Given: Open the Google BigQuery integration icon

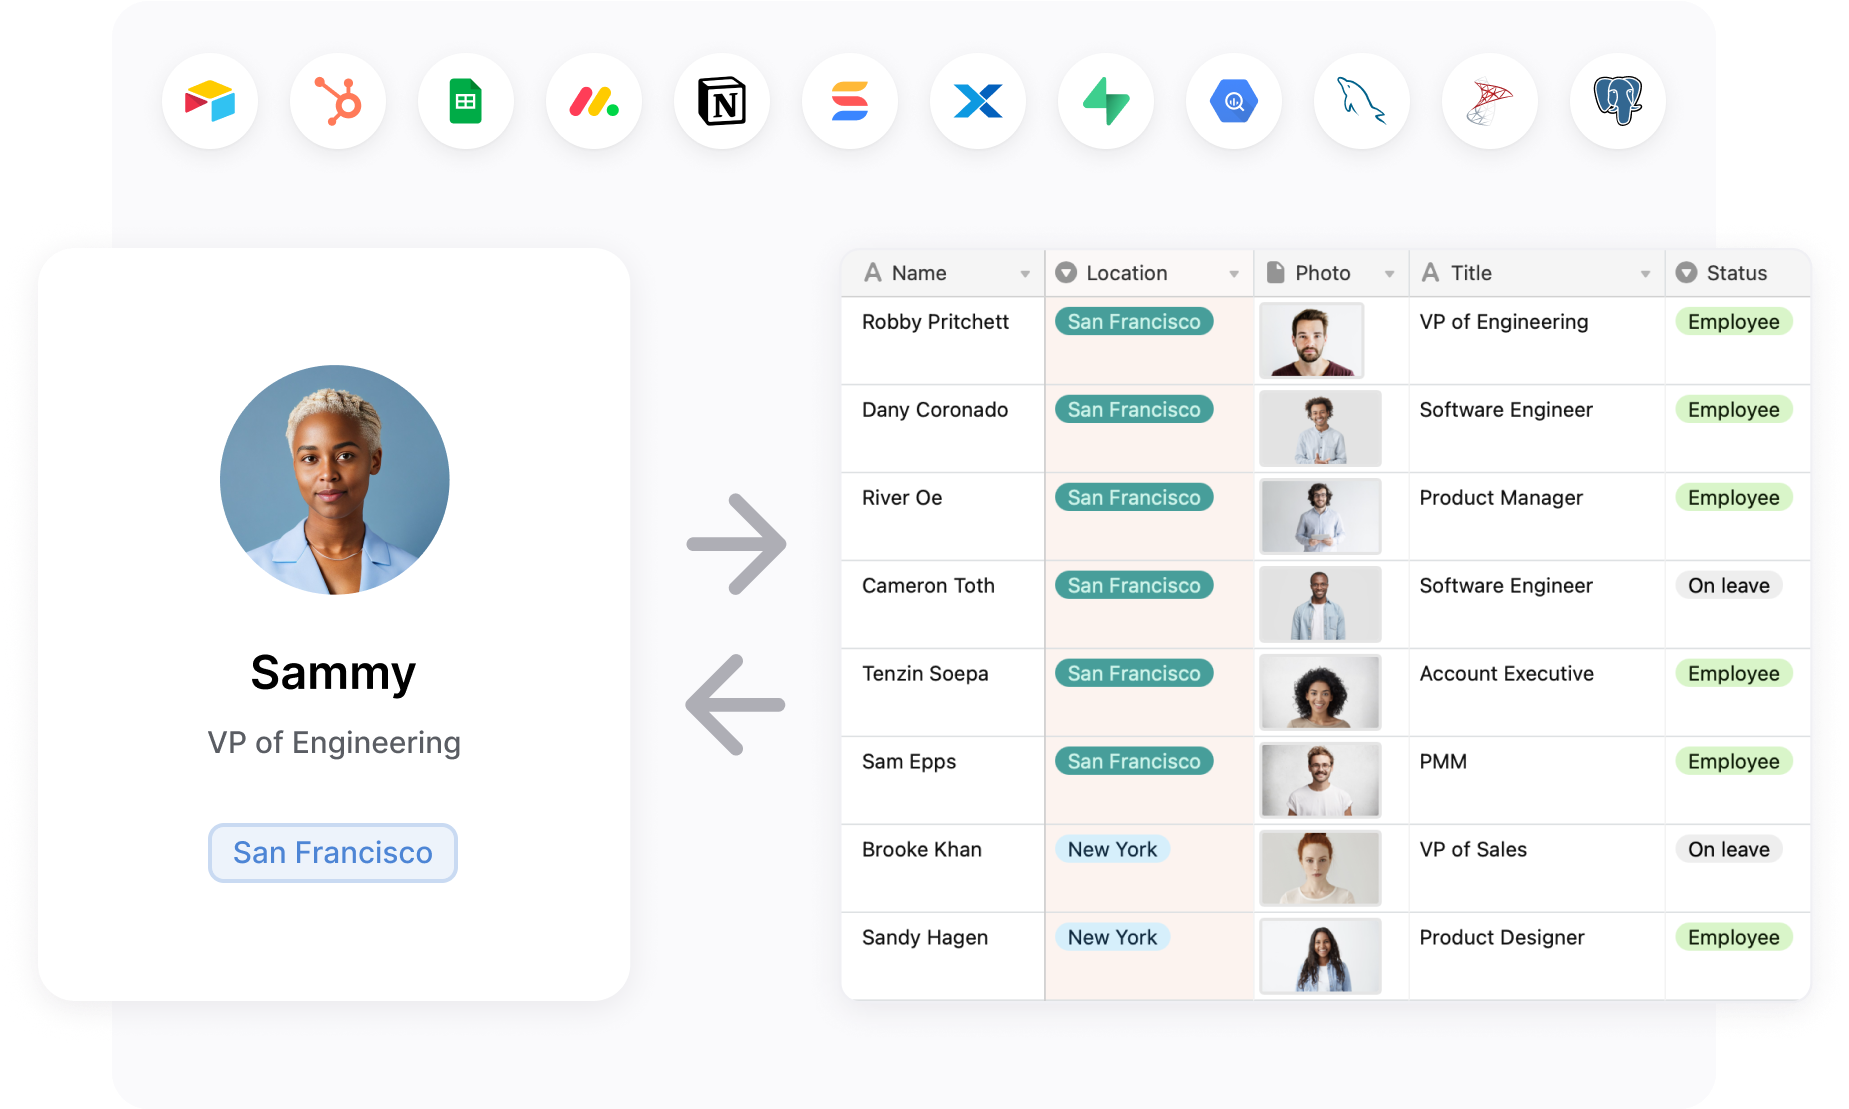Looking at the screenshot, I should tap(1234, 101).
